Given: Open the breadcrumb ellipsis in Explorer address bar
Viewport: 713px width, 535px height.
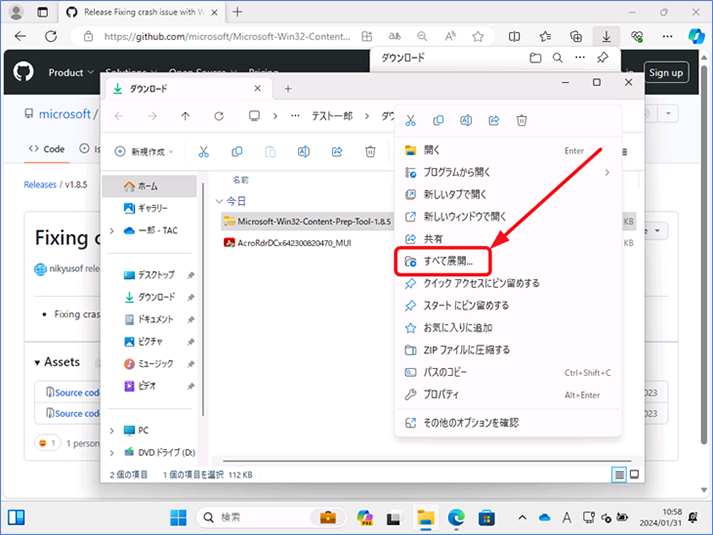Looking at the screenshot, I should (295, 116).
